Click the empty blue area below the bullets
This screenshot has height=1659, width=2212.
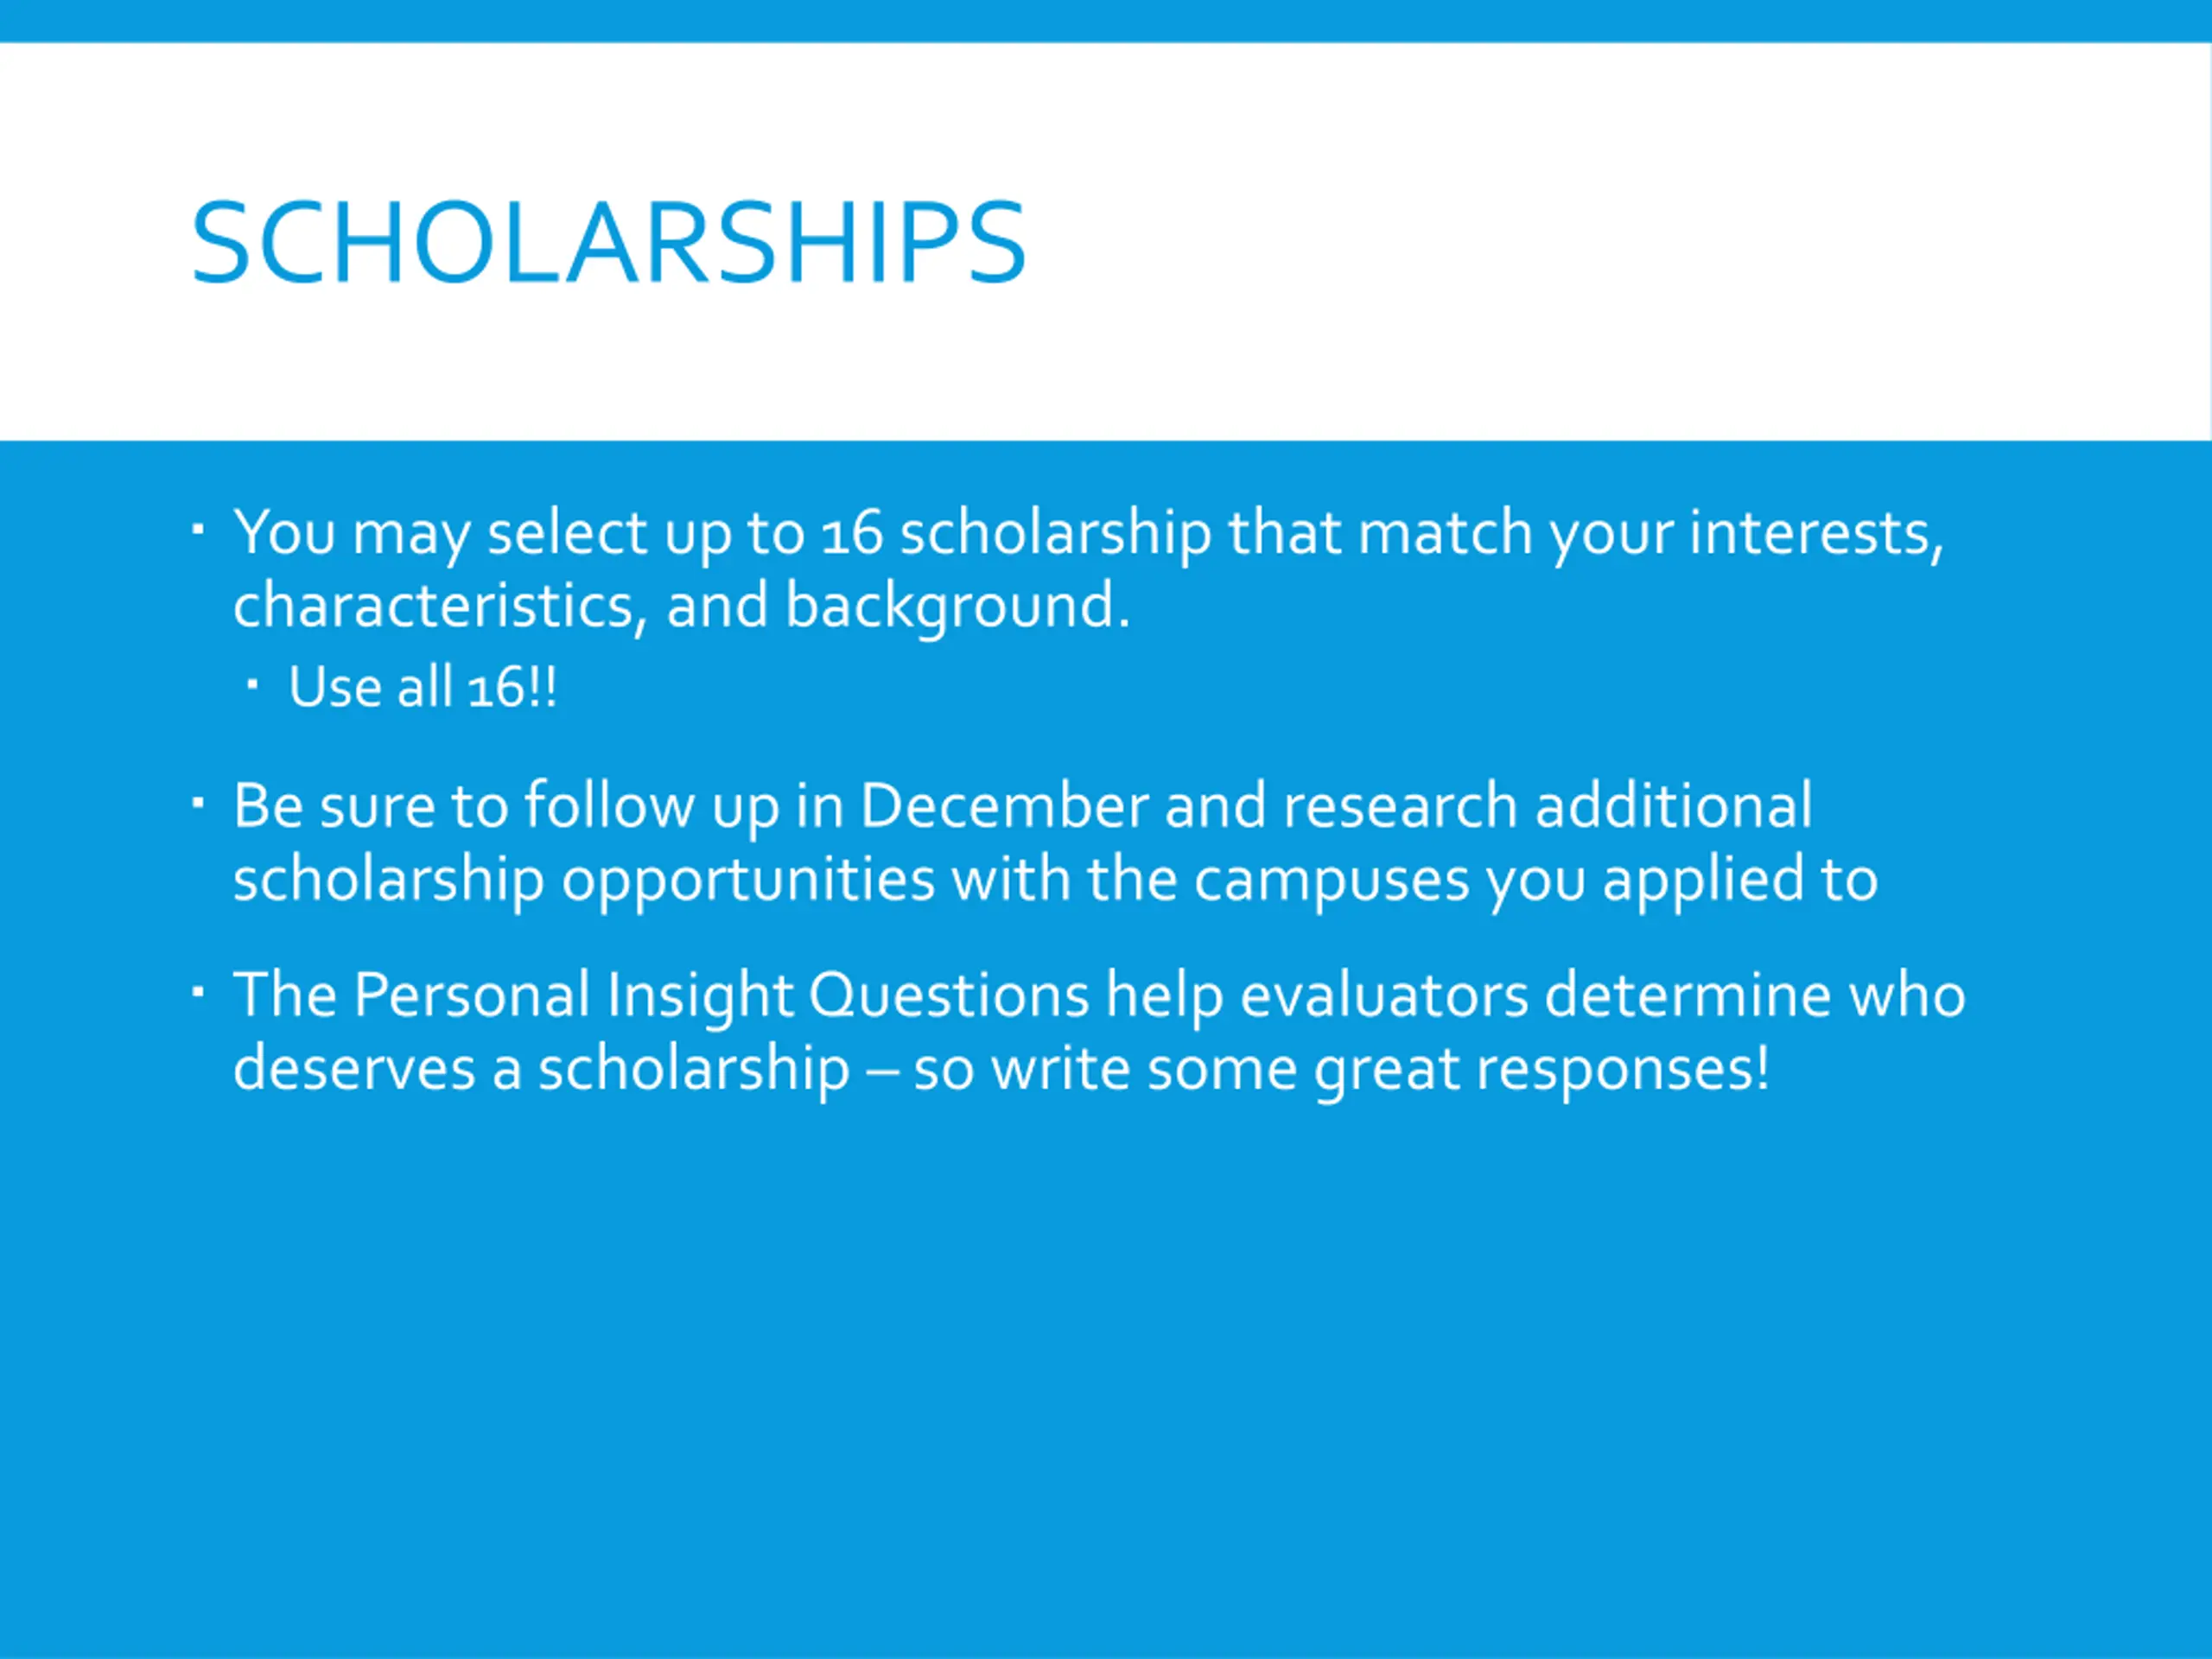coord(1106,1380)
